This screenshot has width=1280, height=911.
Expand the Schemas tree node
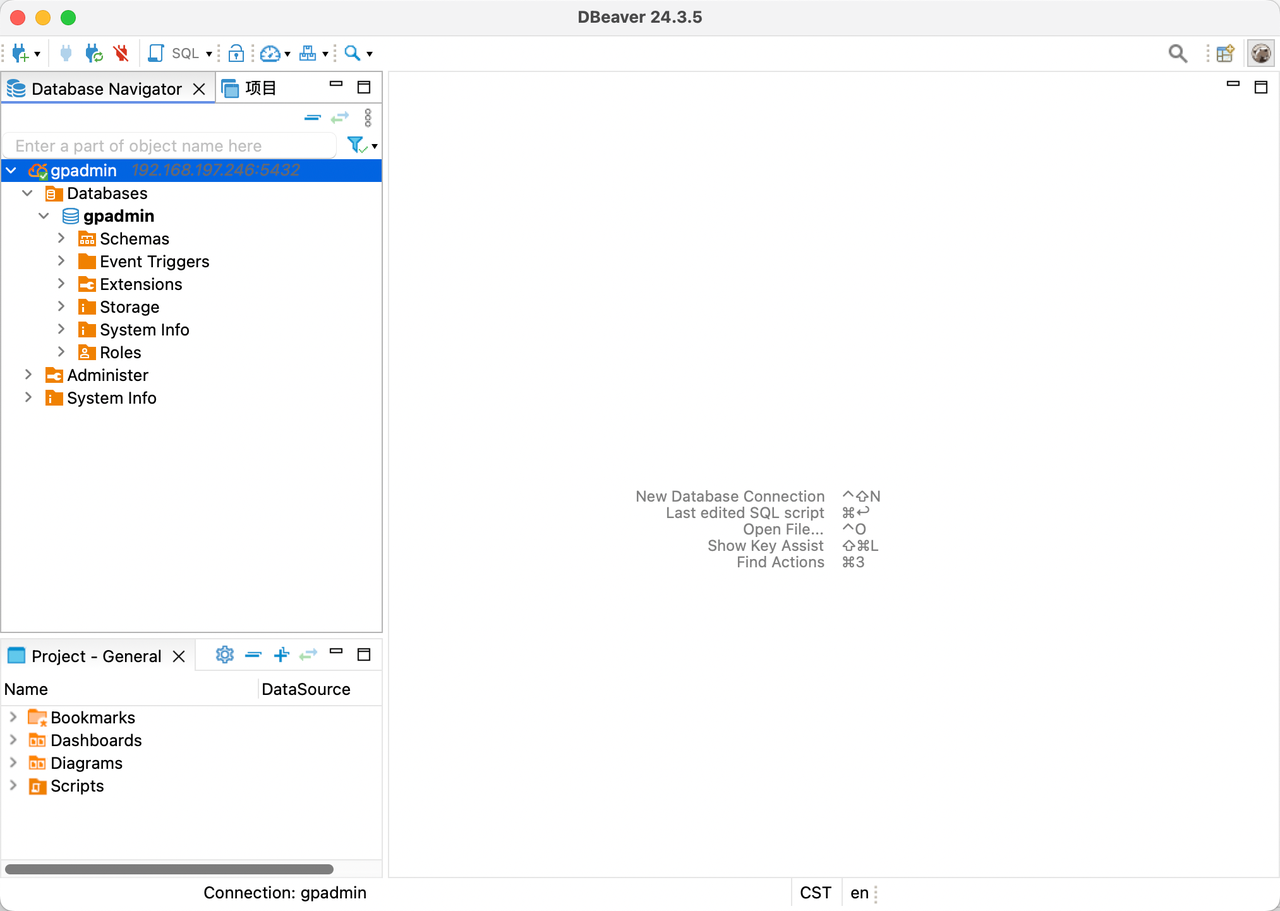tap(61, 239)
